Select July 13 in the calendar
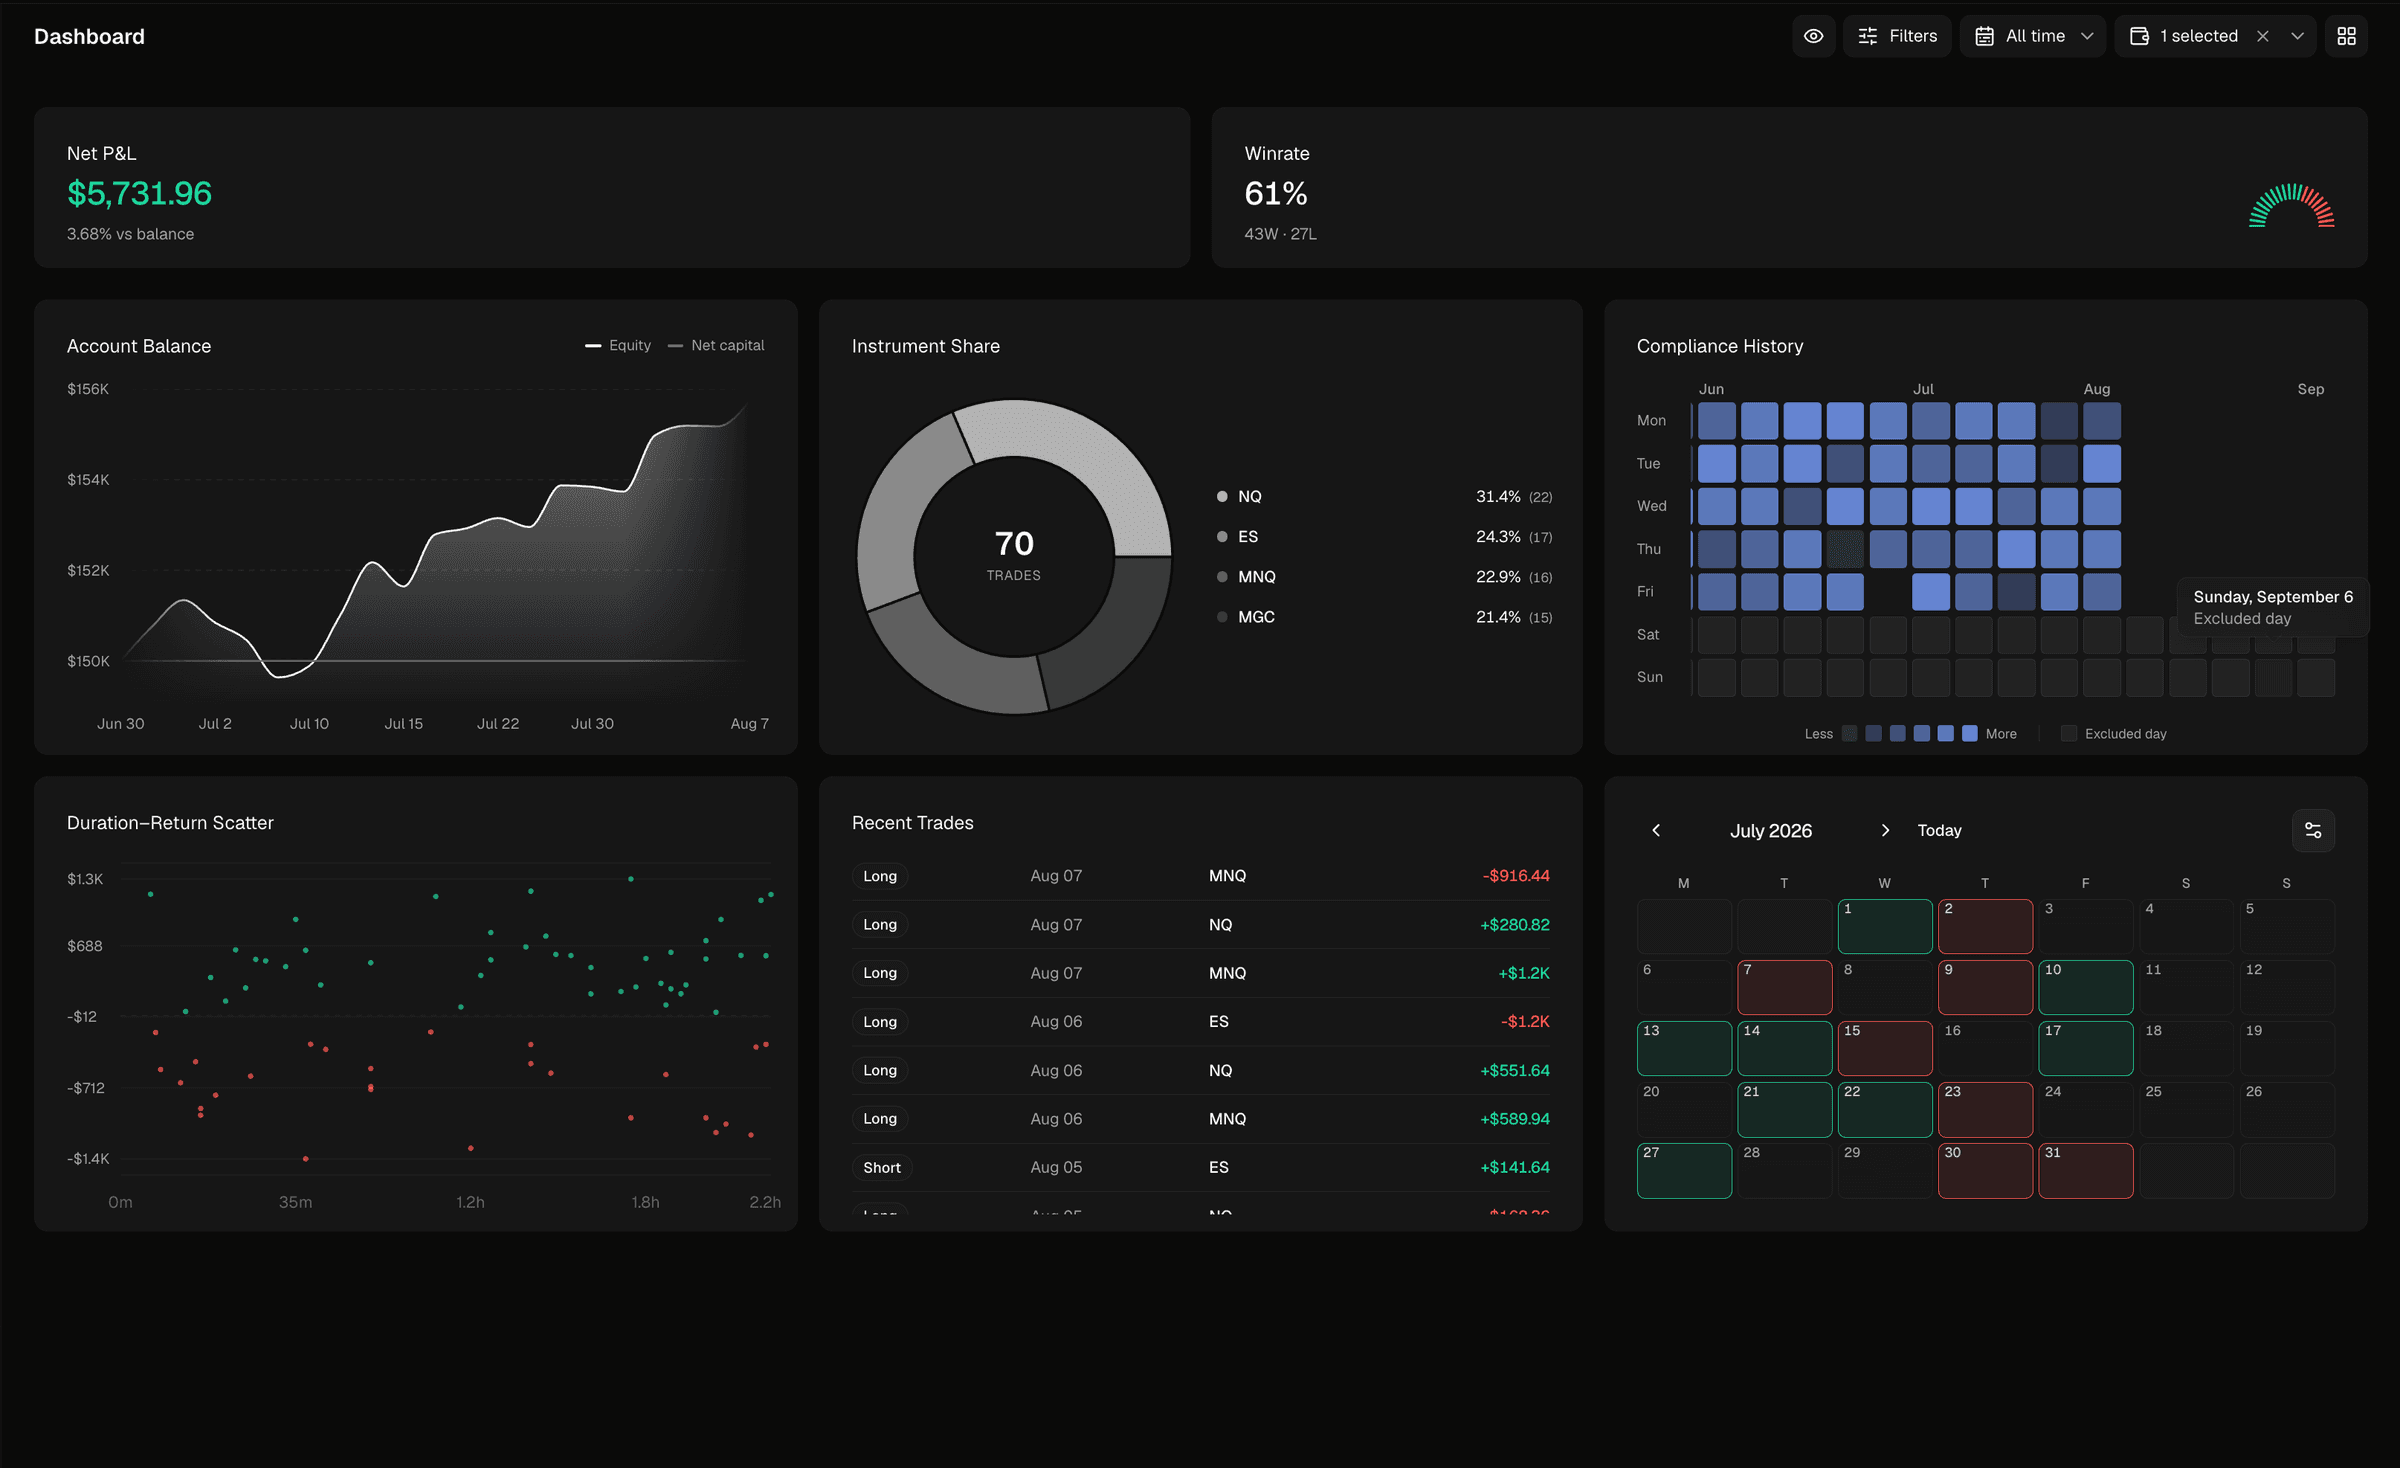Image resolution: width=2400 pixels, height=1468 pixels. coord(1684,1048)
